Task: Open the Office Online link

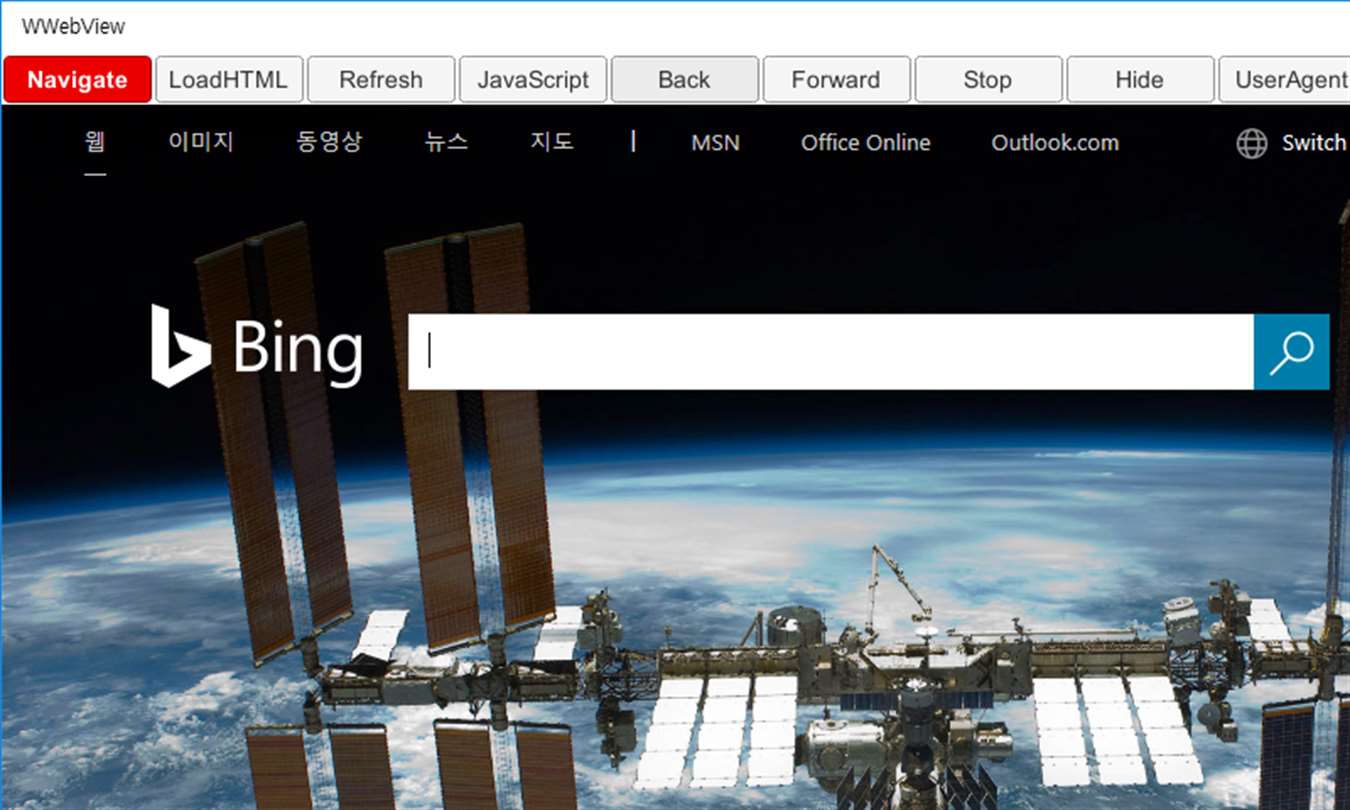Action: [866, 143]
